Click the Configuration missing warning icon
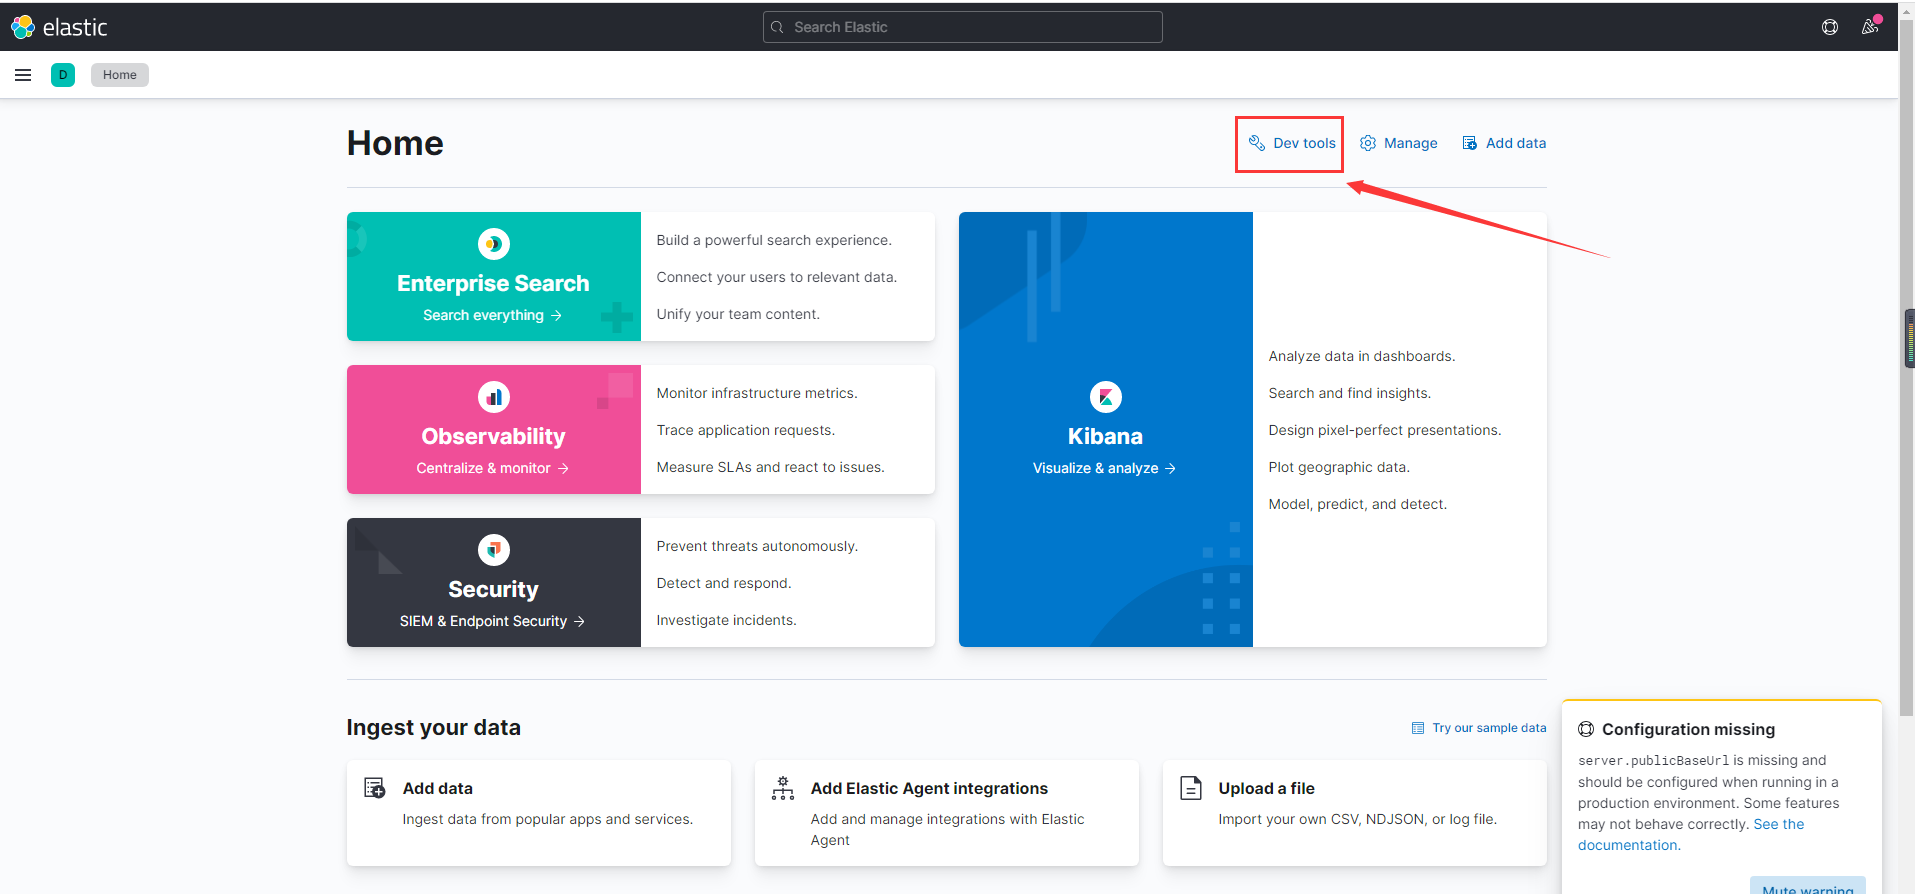Screen dimensions: 1915x894 pos(1586,729)
